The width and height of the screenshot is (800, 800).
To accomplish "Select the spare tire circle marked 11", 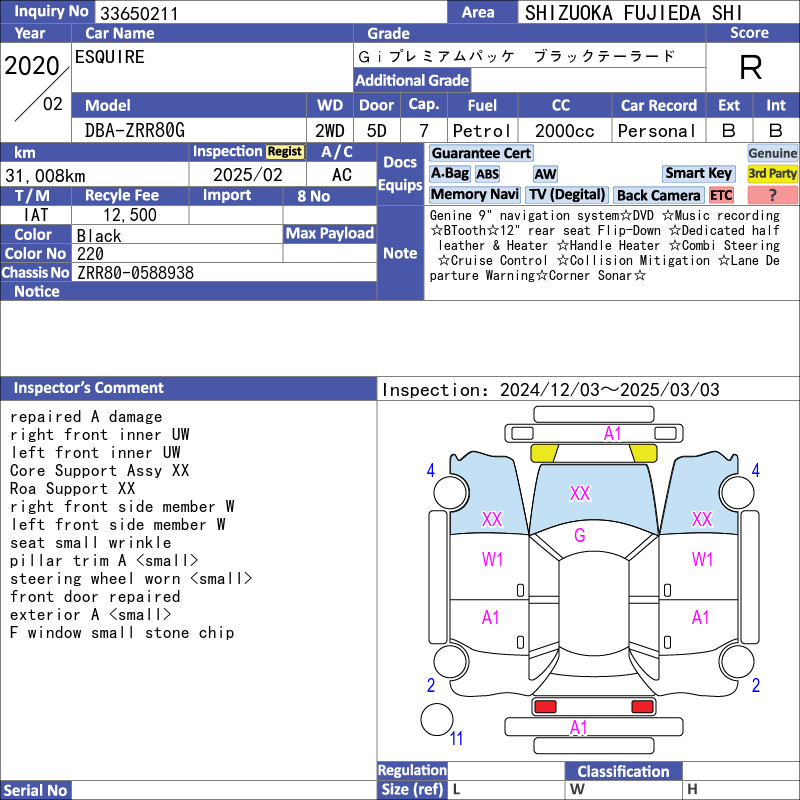I will point(437,719).
